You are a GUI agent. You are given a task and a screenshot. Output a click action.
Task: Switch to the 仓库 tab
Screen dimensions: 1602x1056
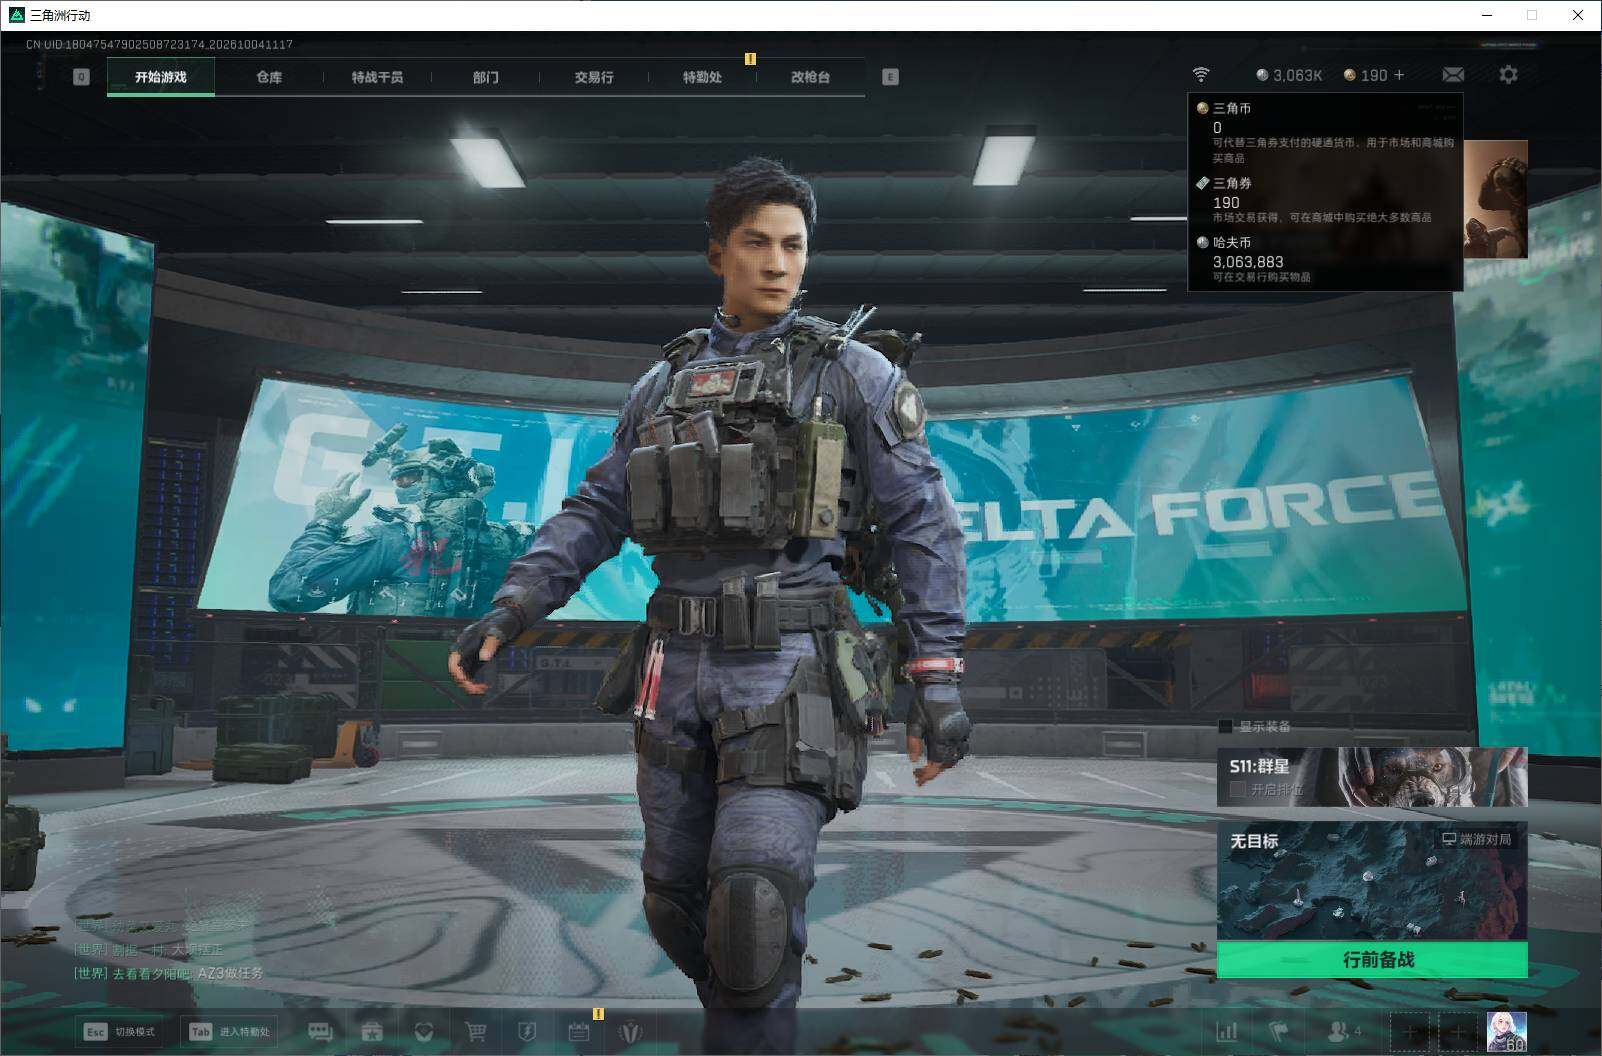[269, 77]
